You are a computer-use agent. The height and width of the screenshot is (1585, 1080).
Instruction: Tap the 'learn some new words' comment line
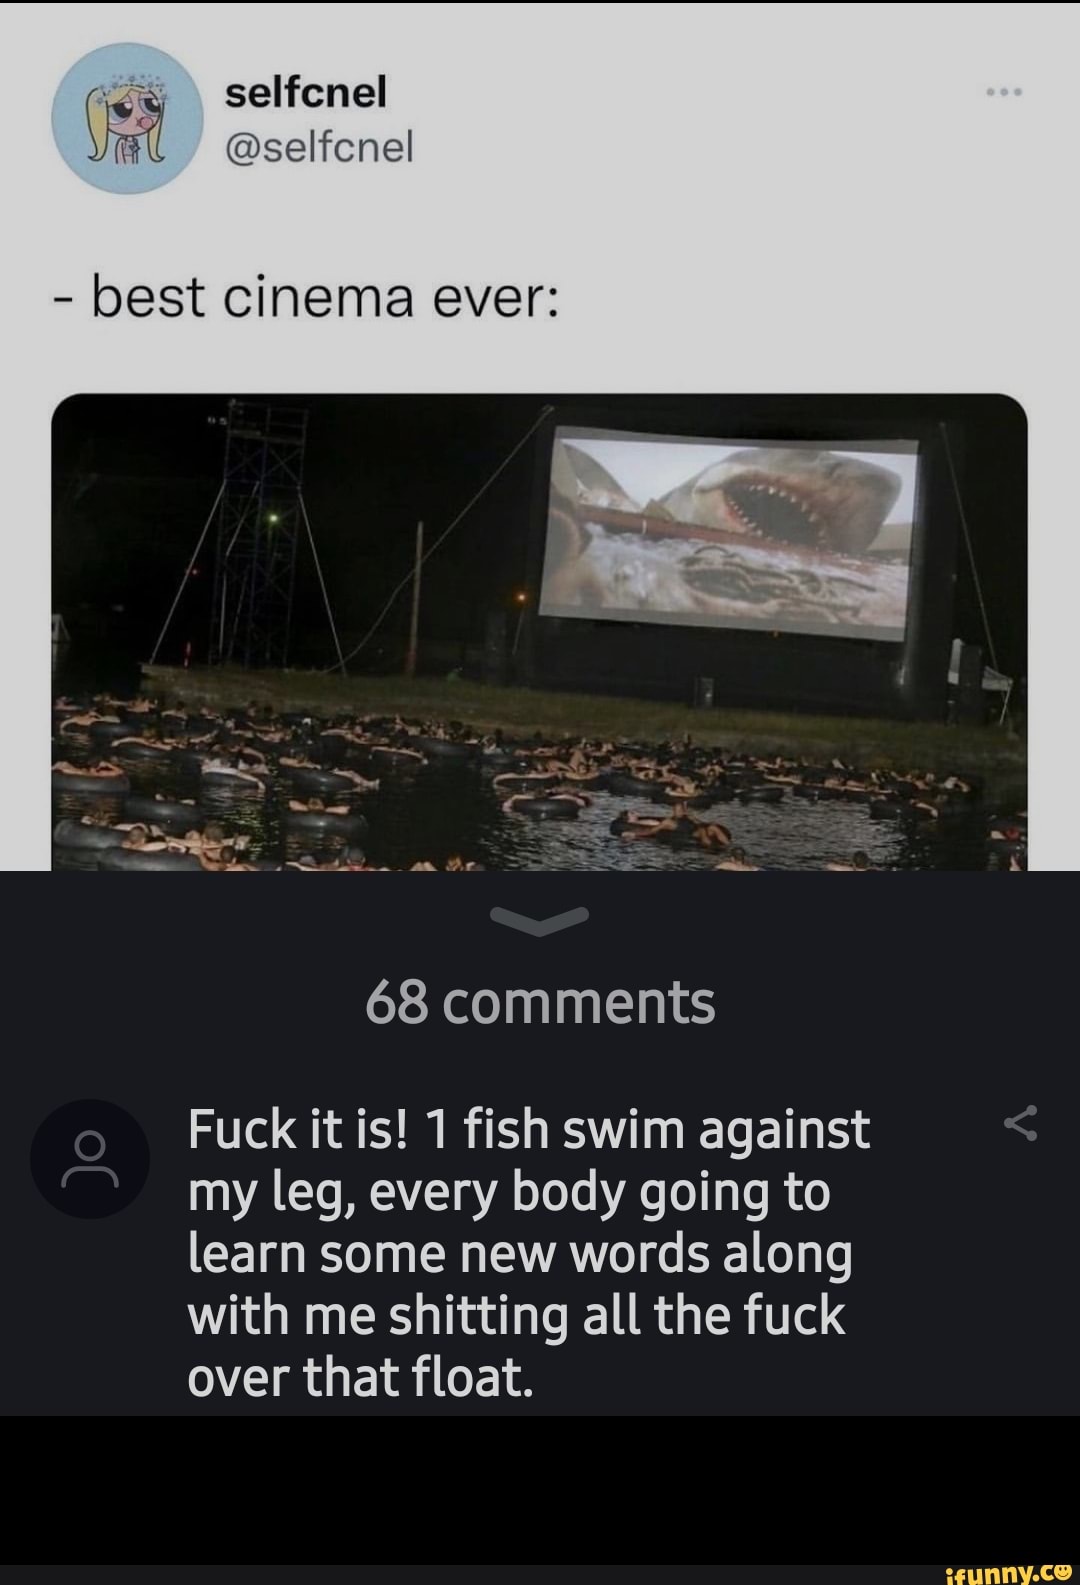520,1254
